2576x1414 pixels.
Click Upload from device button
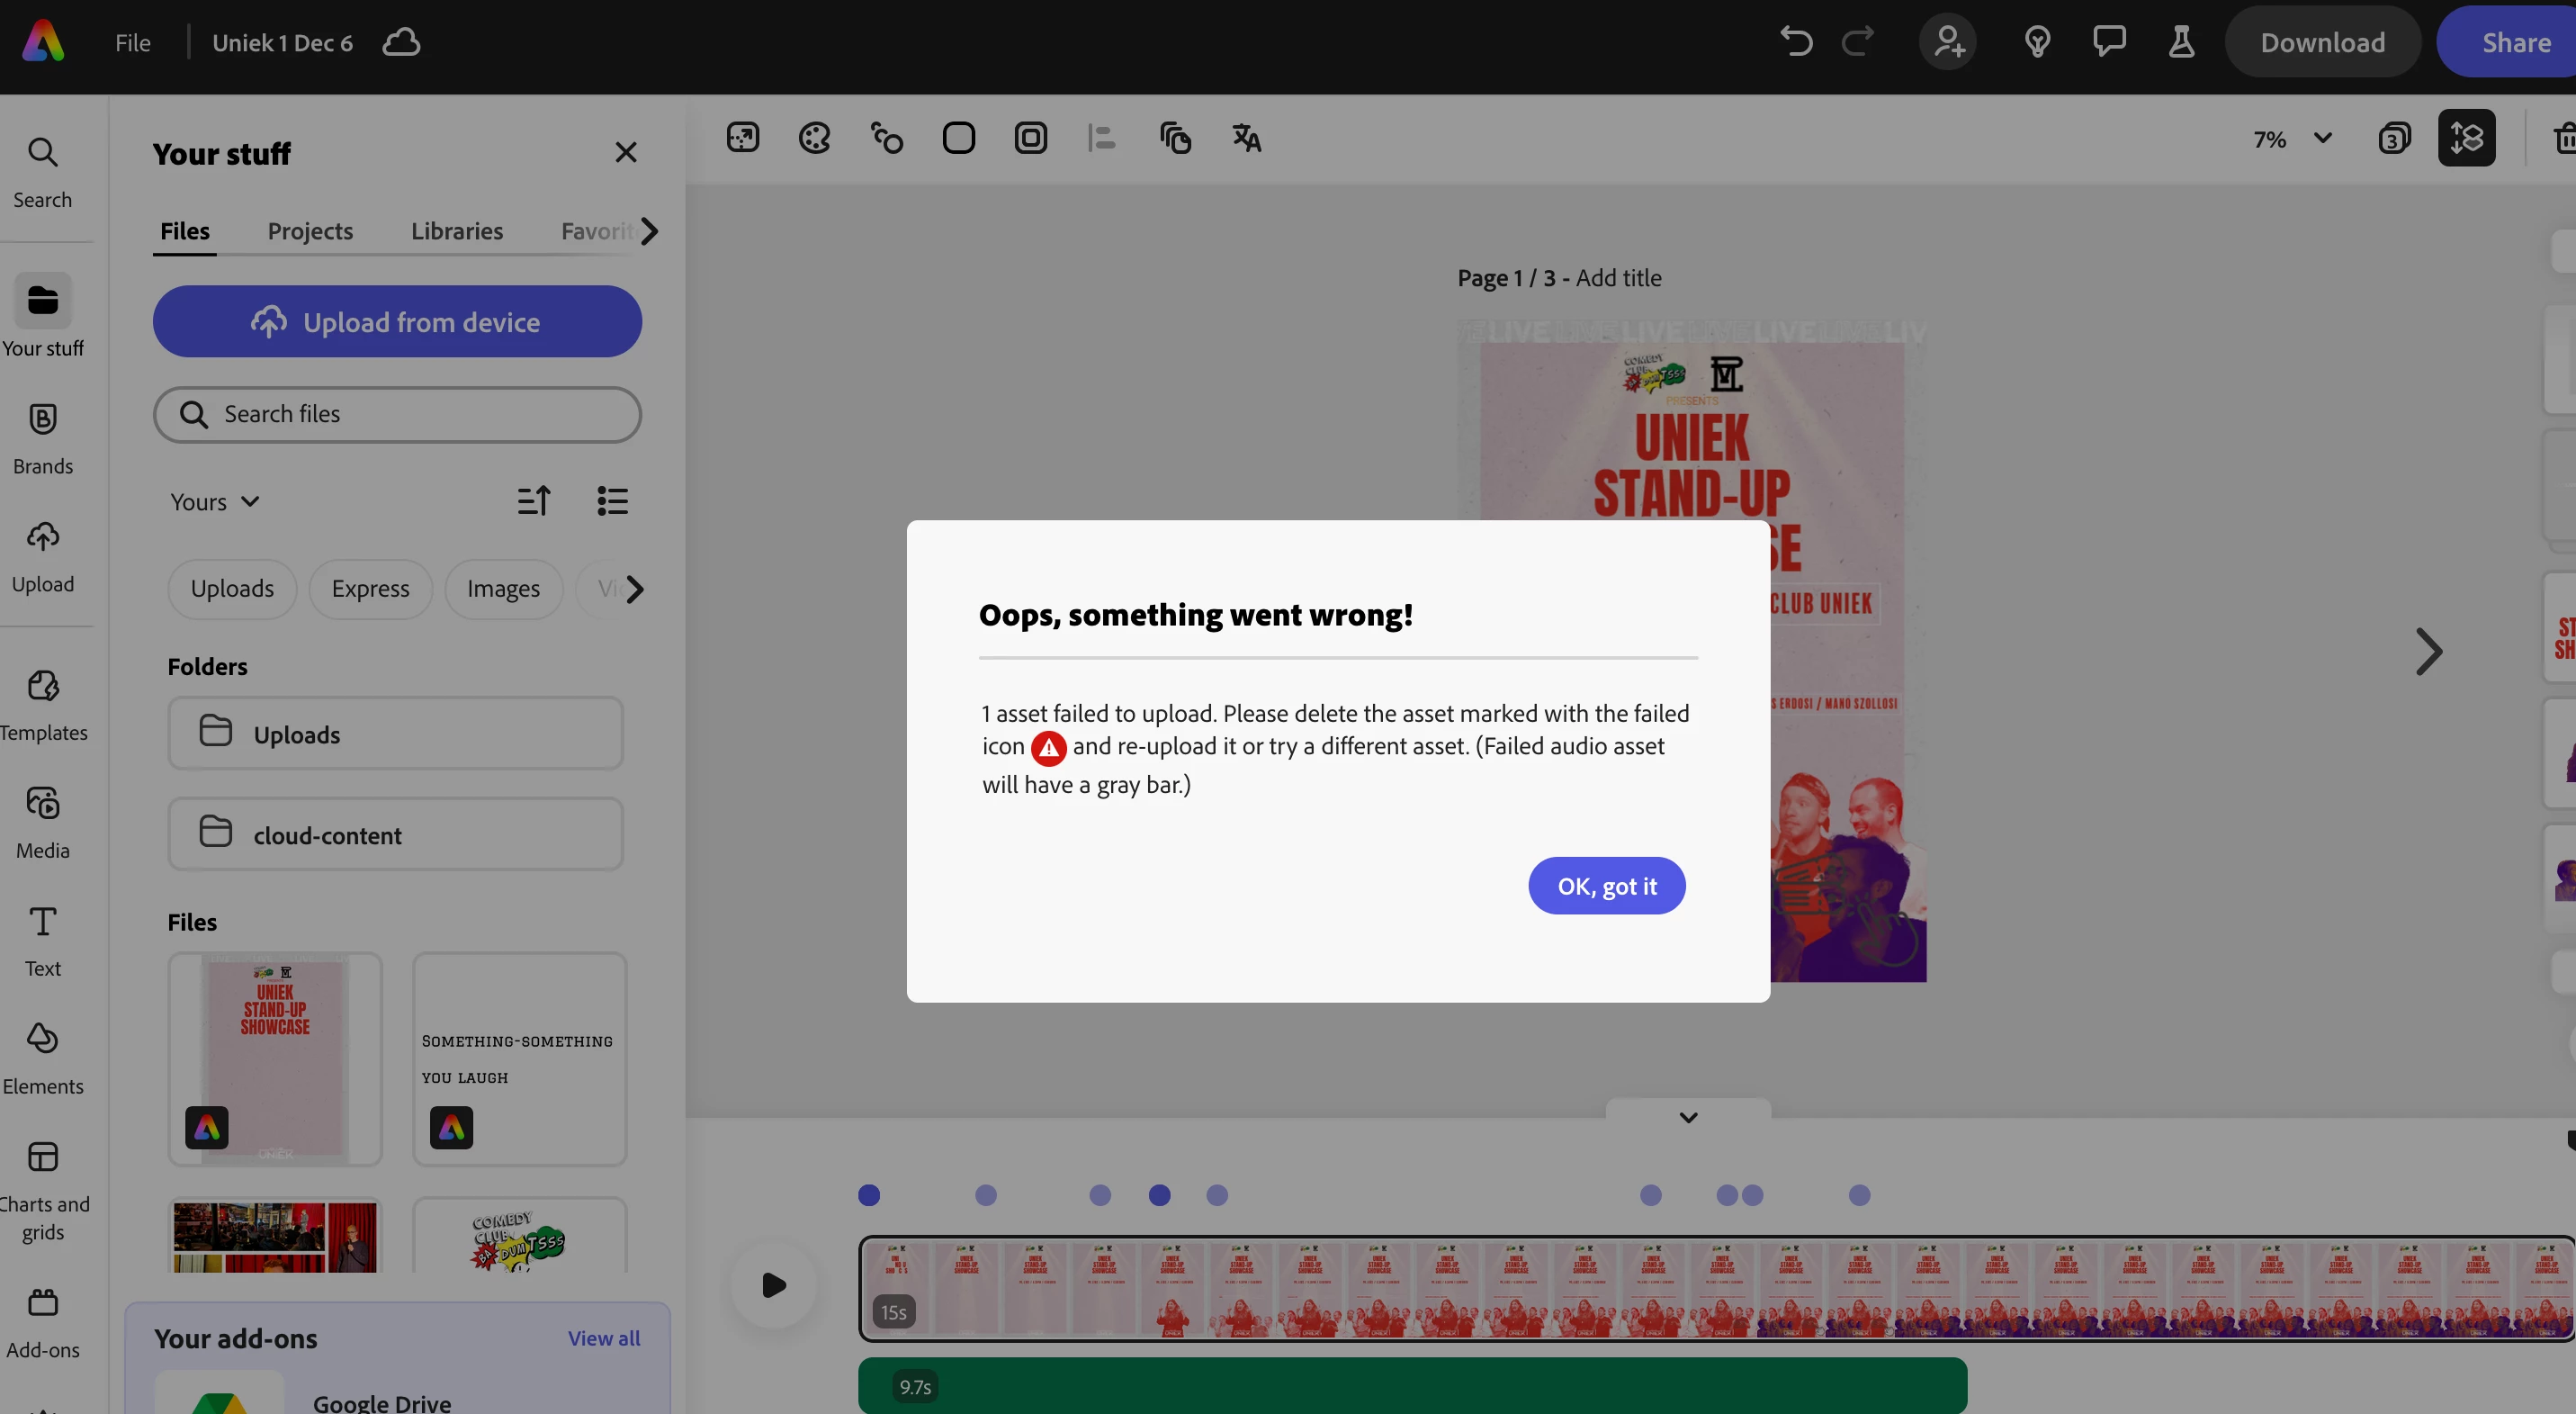point(397,322)
